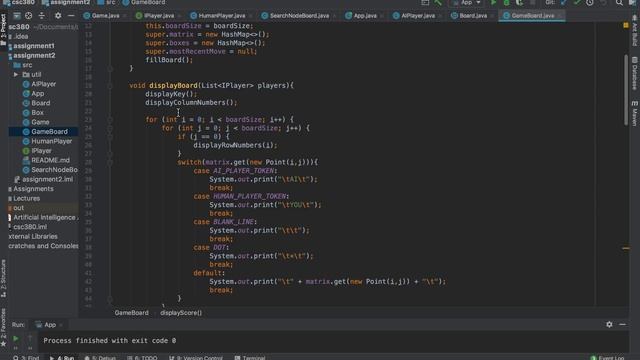Run with coverage icon in toolbar
The image size is (640, 360).
tap(519, 2)
